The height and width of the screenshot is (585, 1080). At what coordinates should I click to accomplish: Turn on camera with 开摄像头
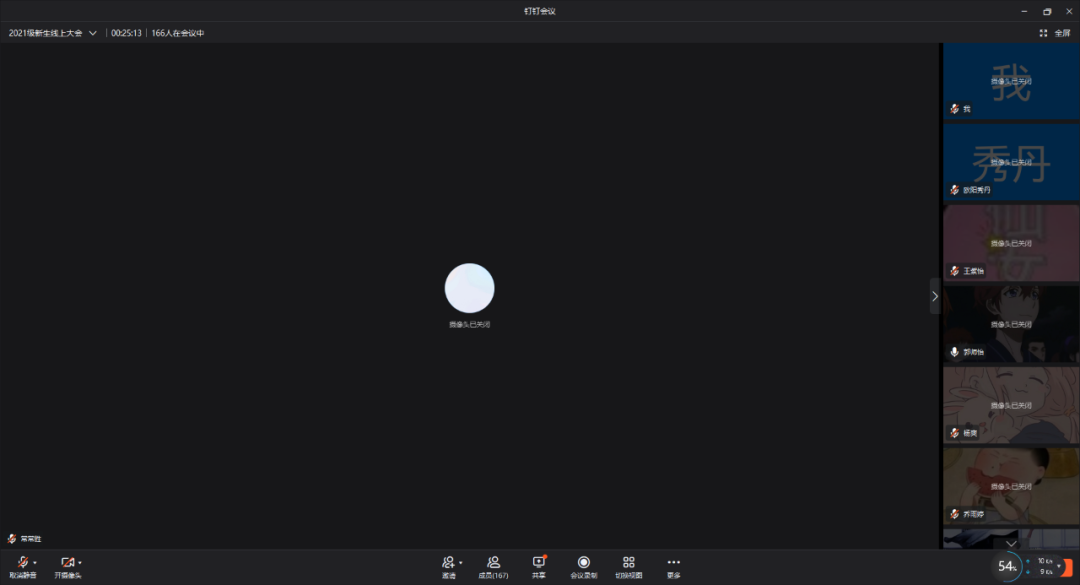click(x=68, y=565)
